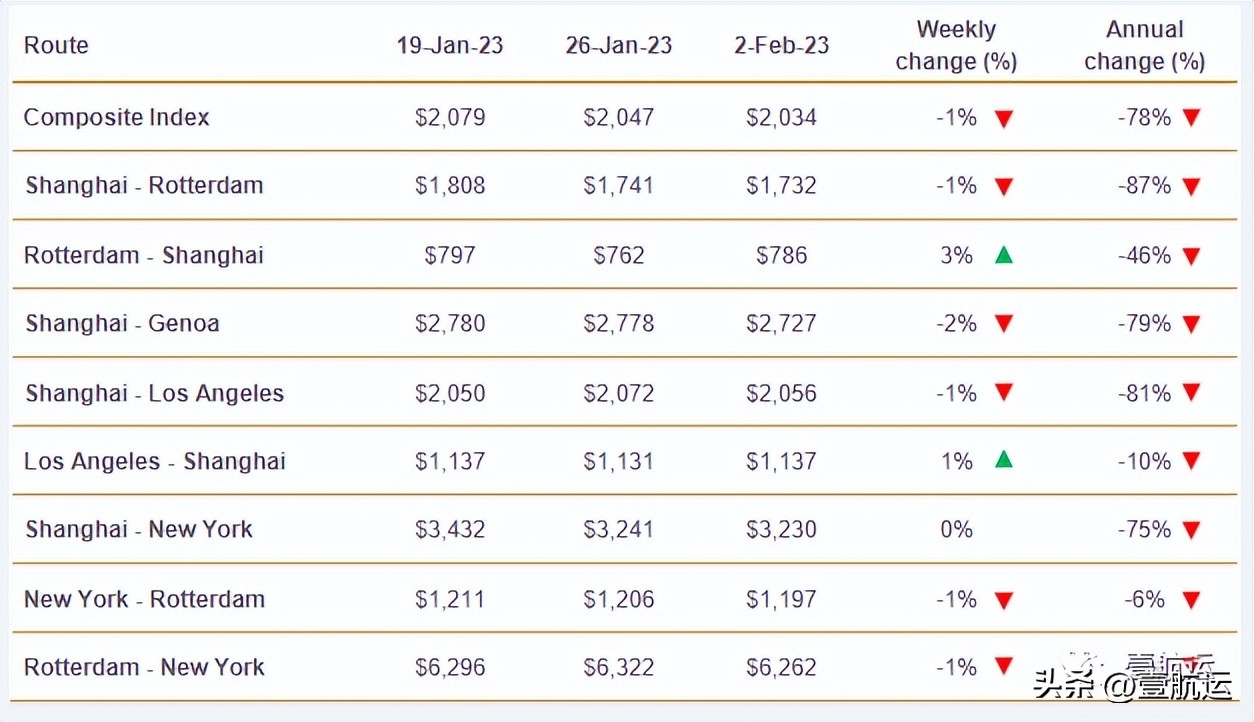Image resolution: width=1254 pixels, height=722 pixels.
Task: Click red annual arrow for Shanghai - New York
Action: pyautogui.click(x=1191, y=530)
